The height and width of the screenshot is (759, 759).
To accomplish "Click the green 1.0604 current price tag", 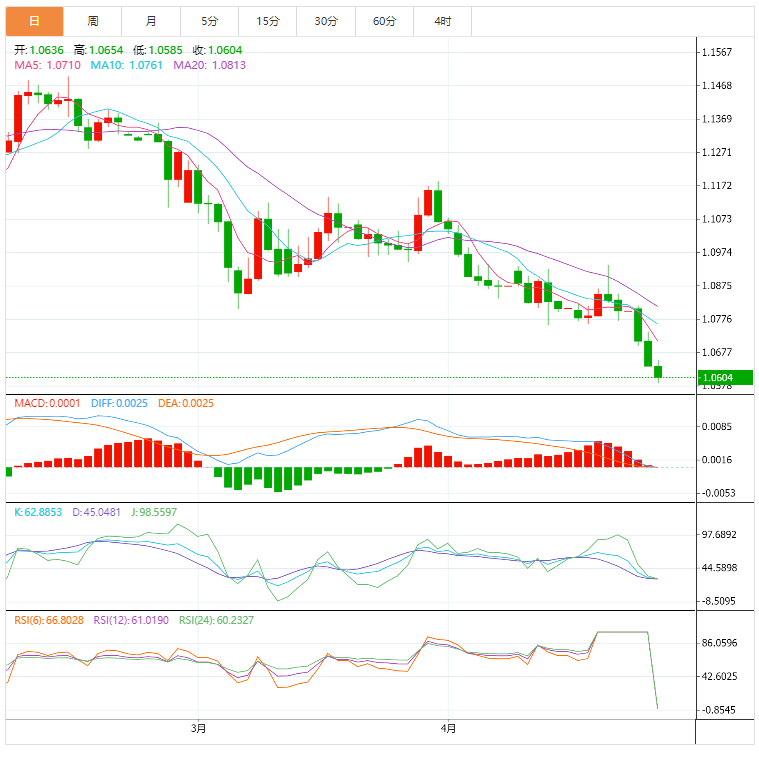I will coord(725,378).
